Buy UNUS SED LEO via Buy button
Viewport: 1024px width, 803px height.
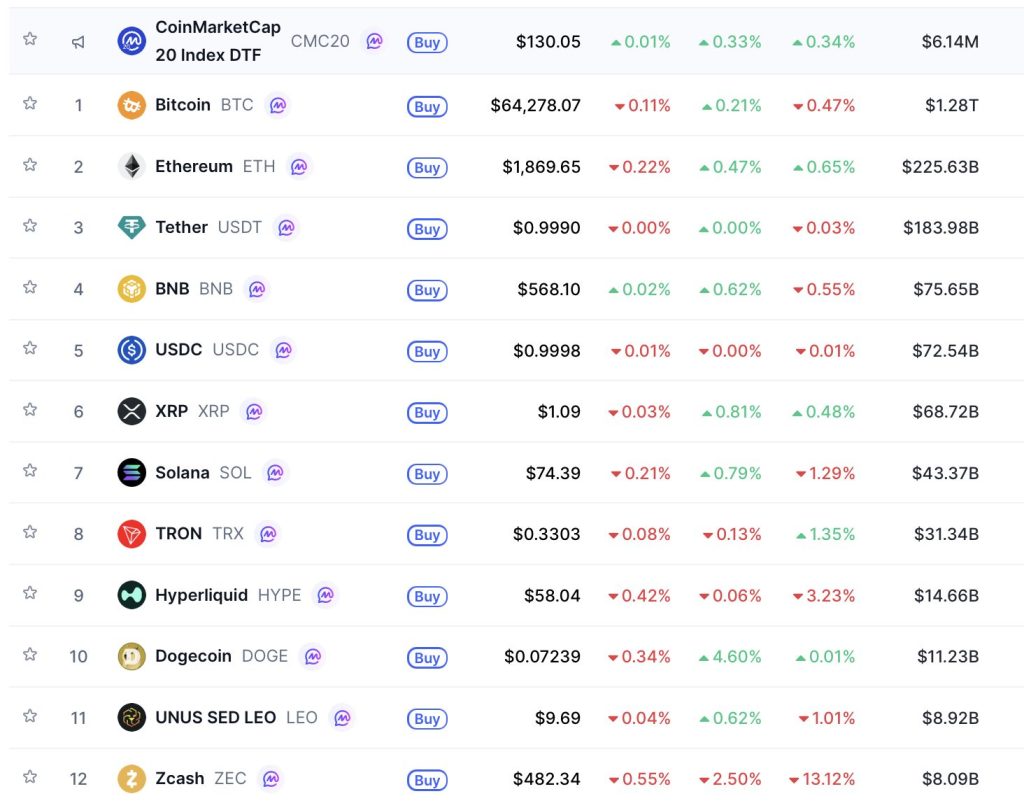point(427,719)
